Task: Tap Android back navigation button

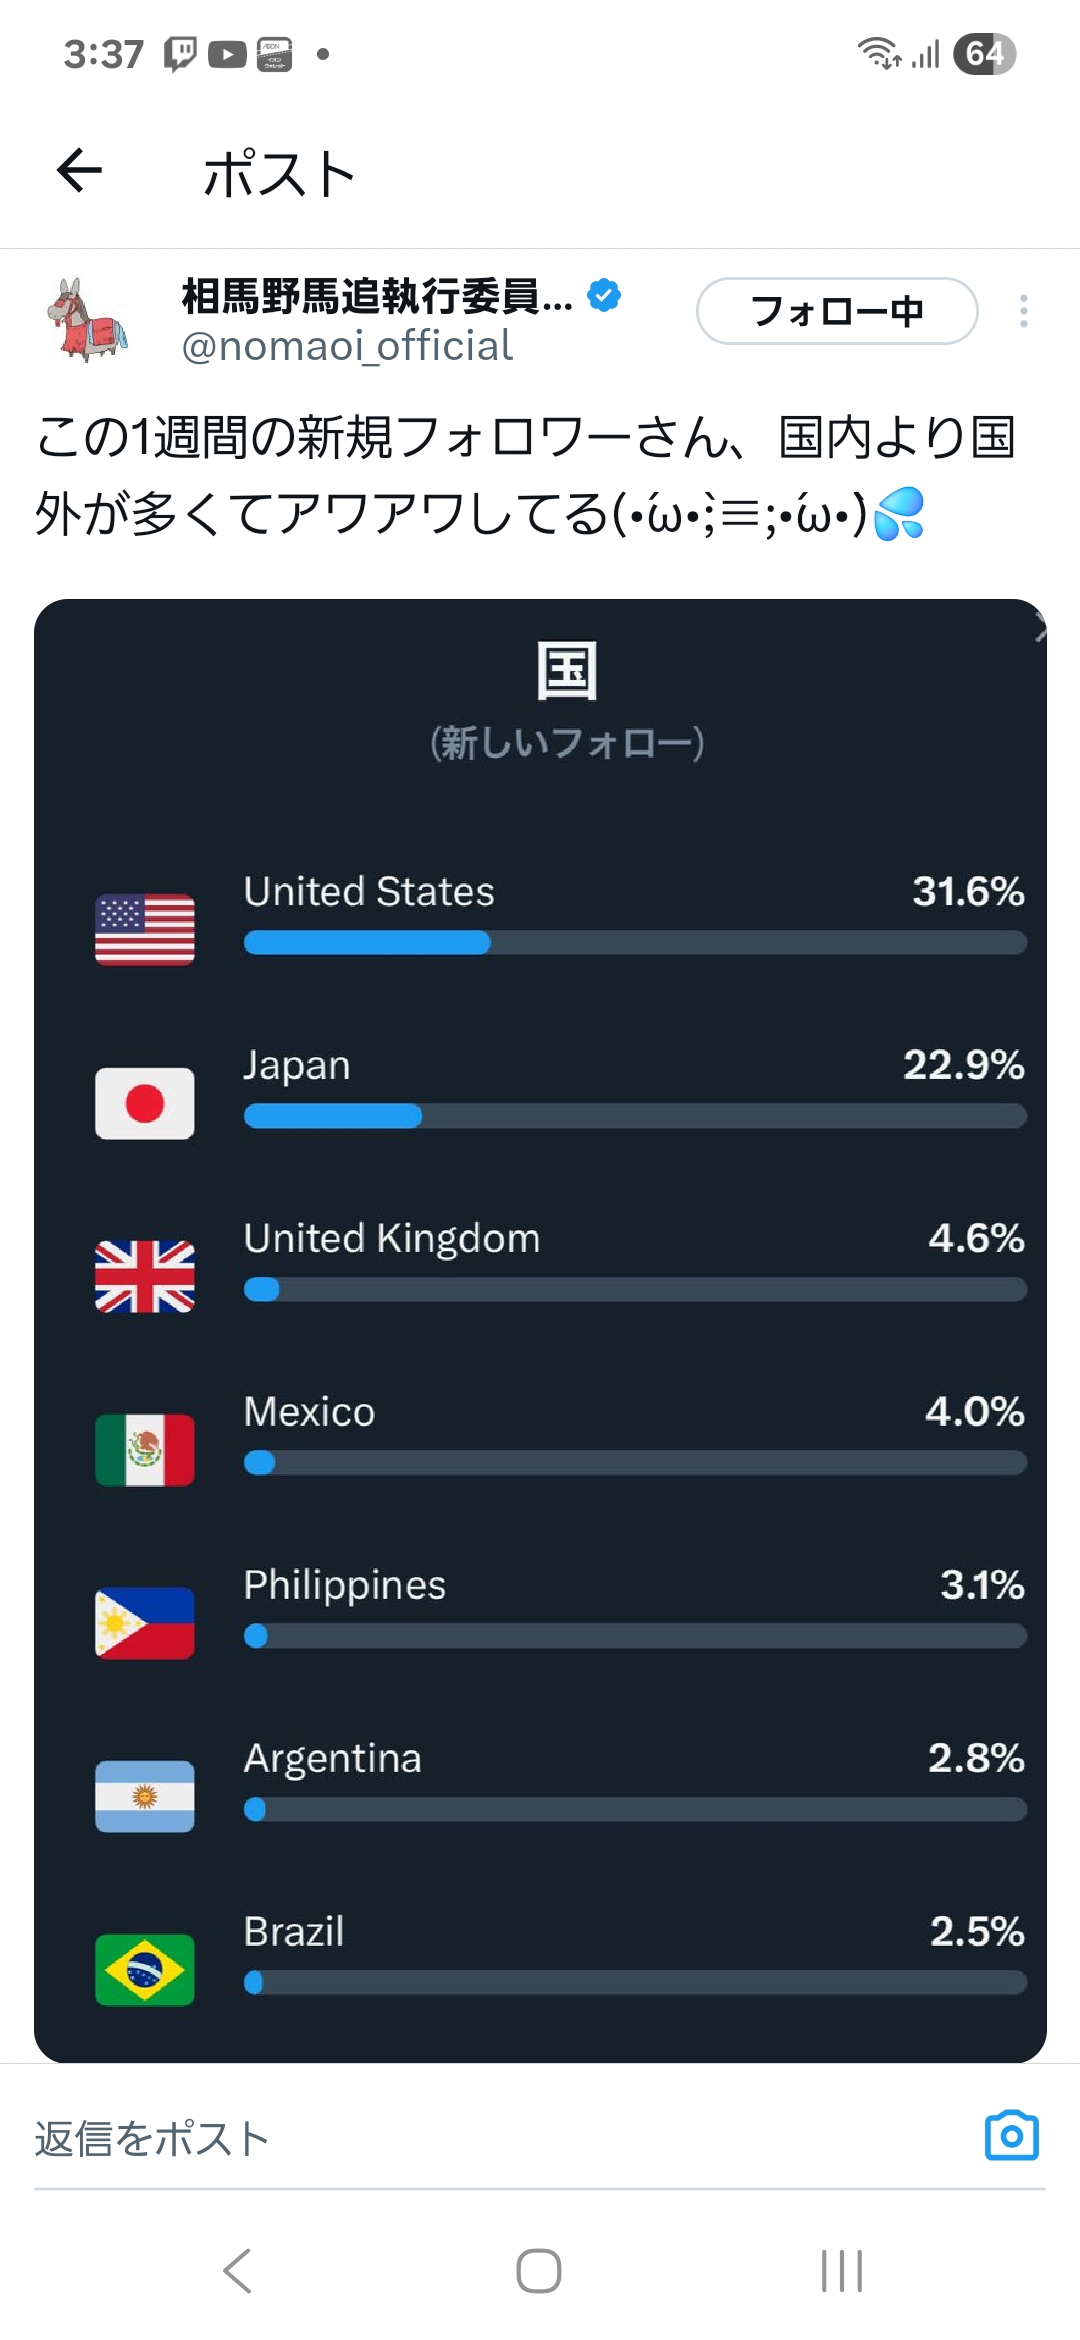Action: point(238,2271)
